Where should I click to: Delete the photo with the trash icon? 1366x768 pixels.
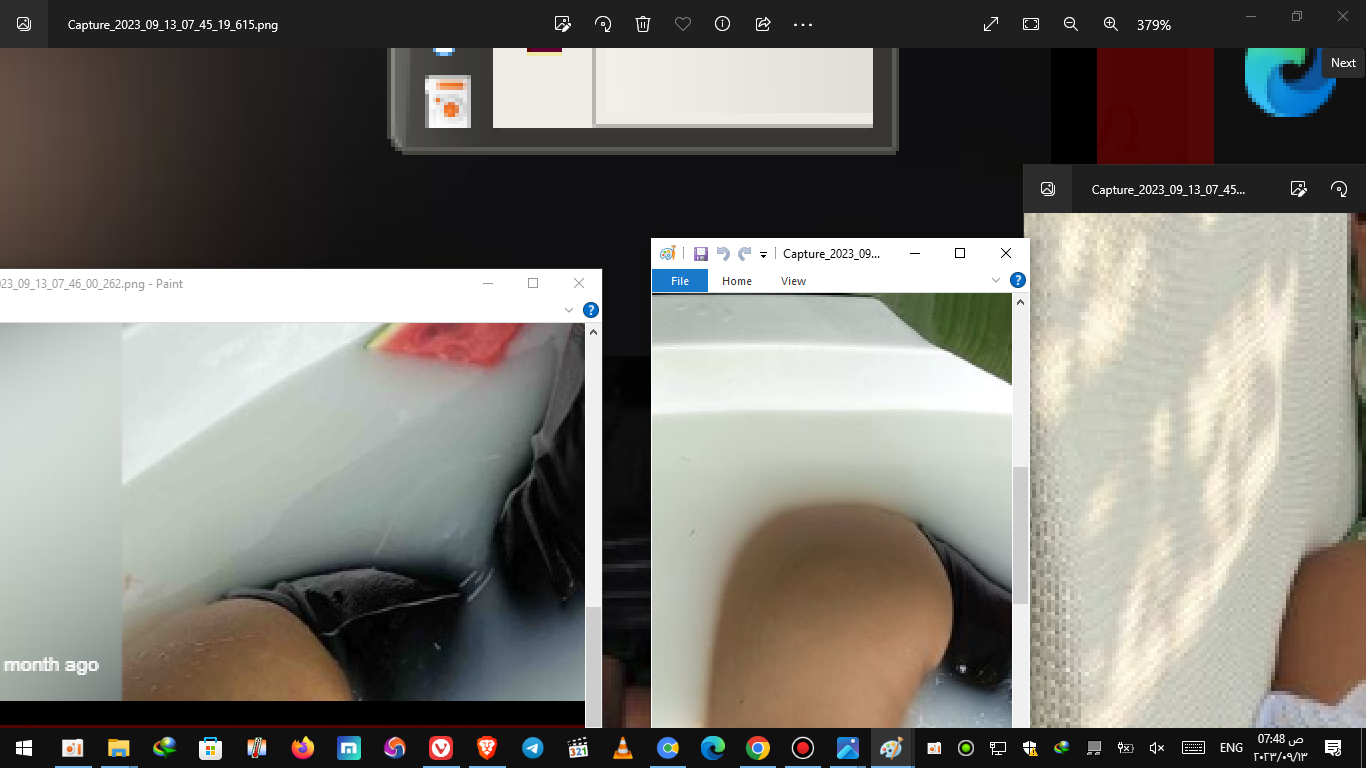point(643,24)
